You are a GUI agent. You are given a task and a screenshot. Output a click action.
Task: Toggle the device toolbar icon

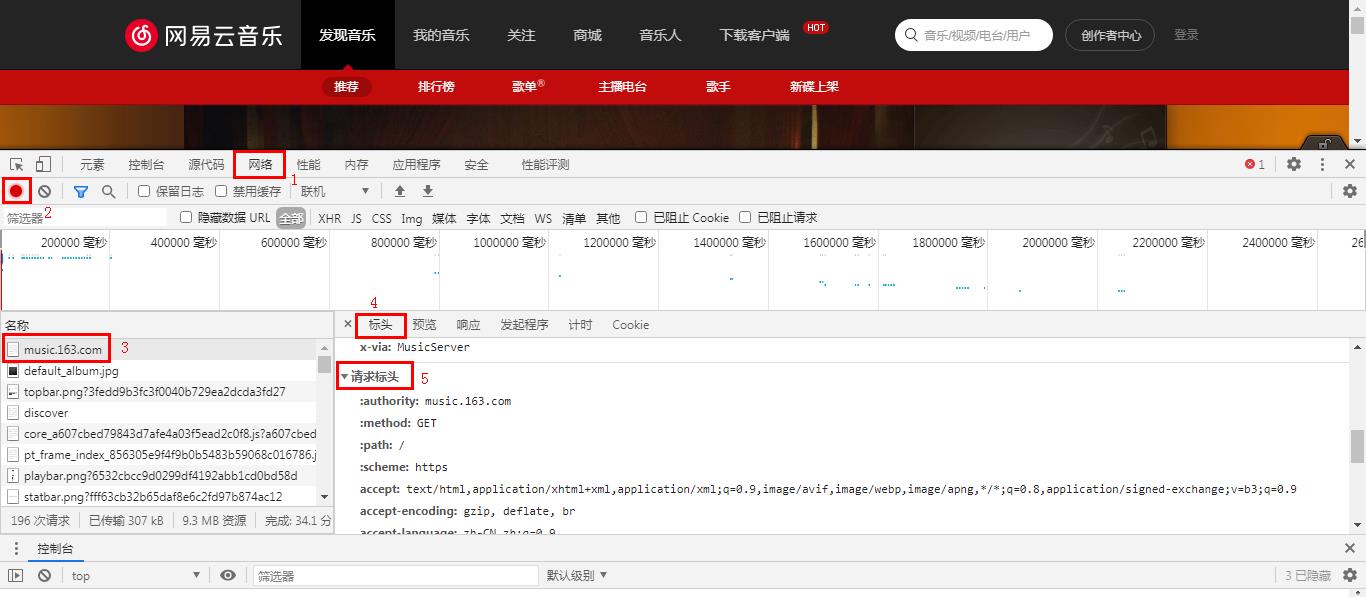[43, 164]
